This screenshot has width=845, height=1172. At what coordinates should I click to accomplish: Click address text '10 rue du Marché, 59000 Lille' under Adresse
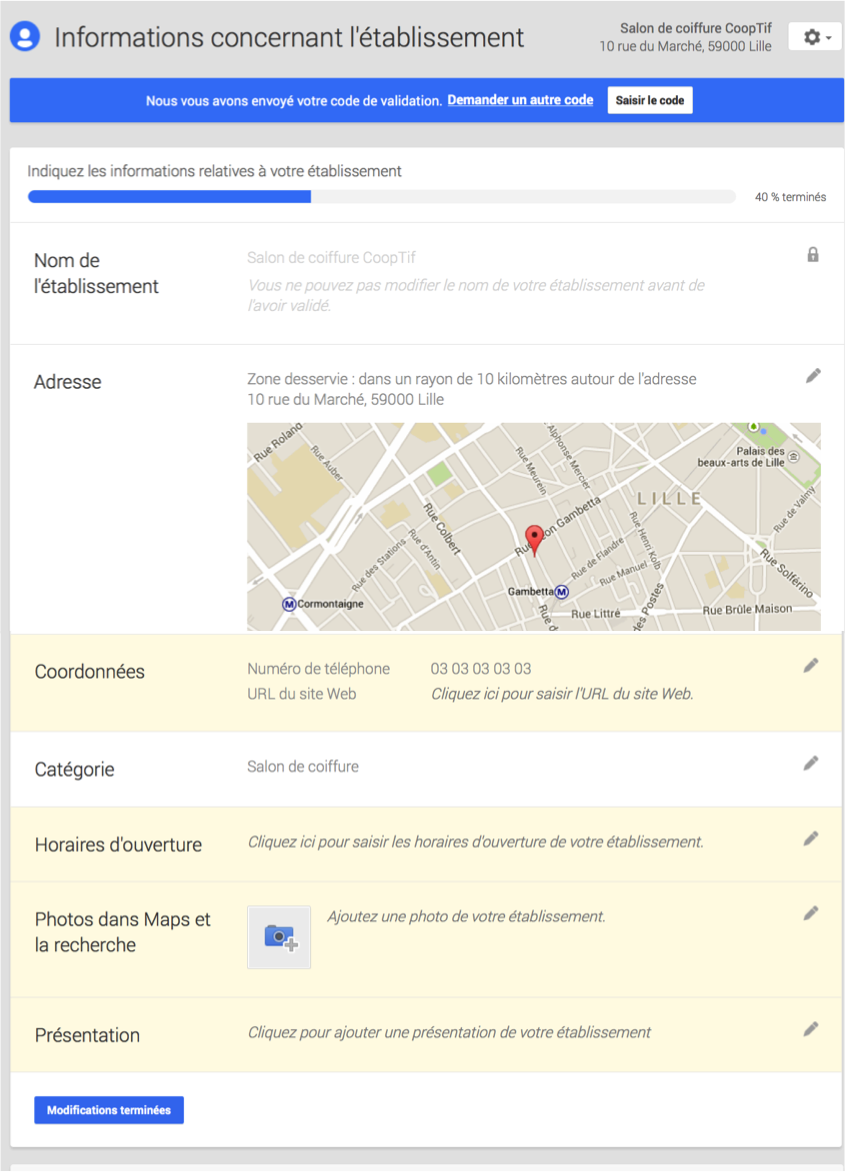click(x=345, y=400)
